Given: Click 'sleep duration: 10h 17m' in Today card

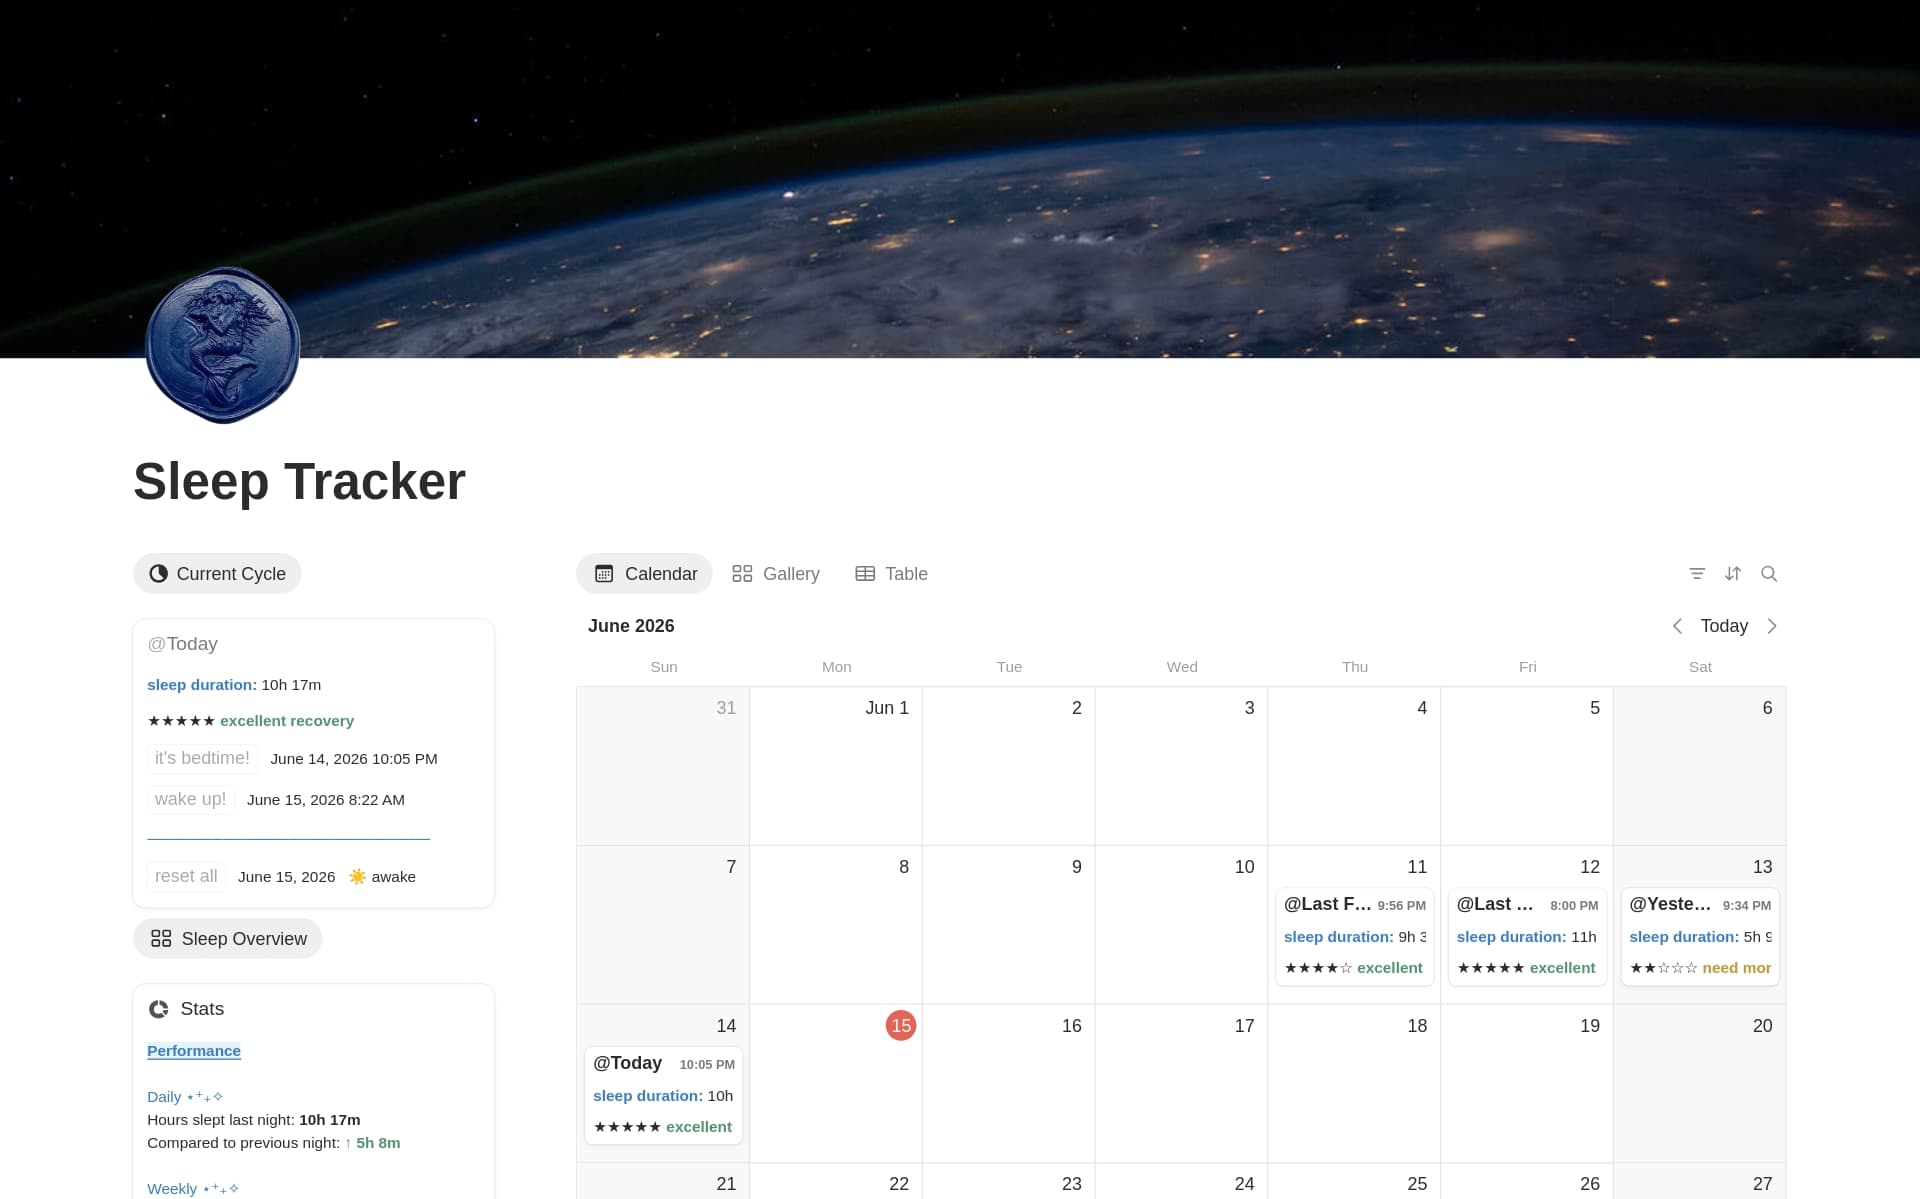Looking at the screenshot, I should click(x=234, y=685).
